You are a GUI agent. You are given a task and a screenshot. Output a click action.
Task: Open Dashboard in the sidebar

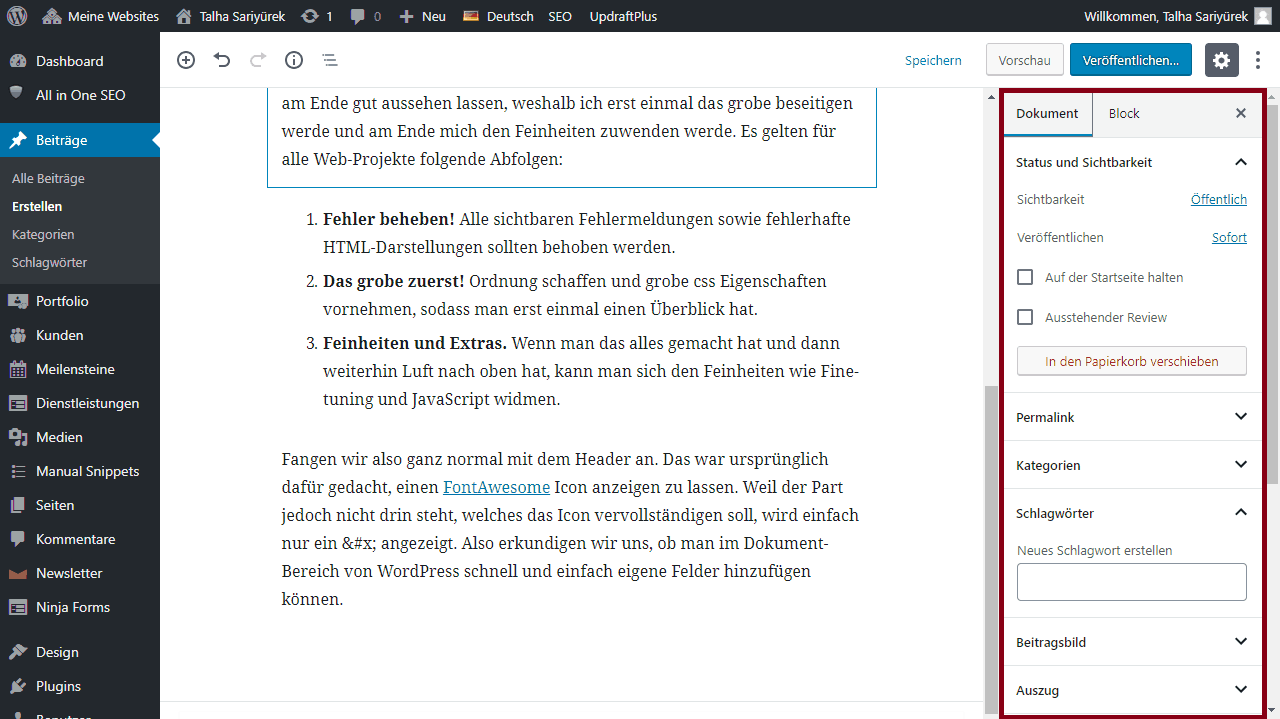point(80,61)
